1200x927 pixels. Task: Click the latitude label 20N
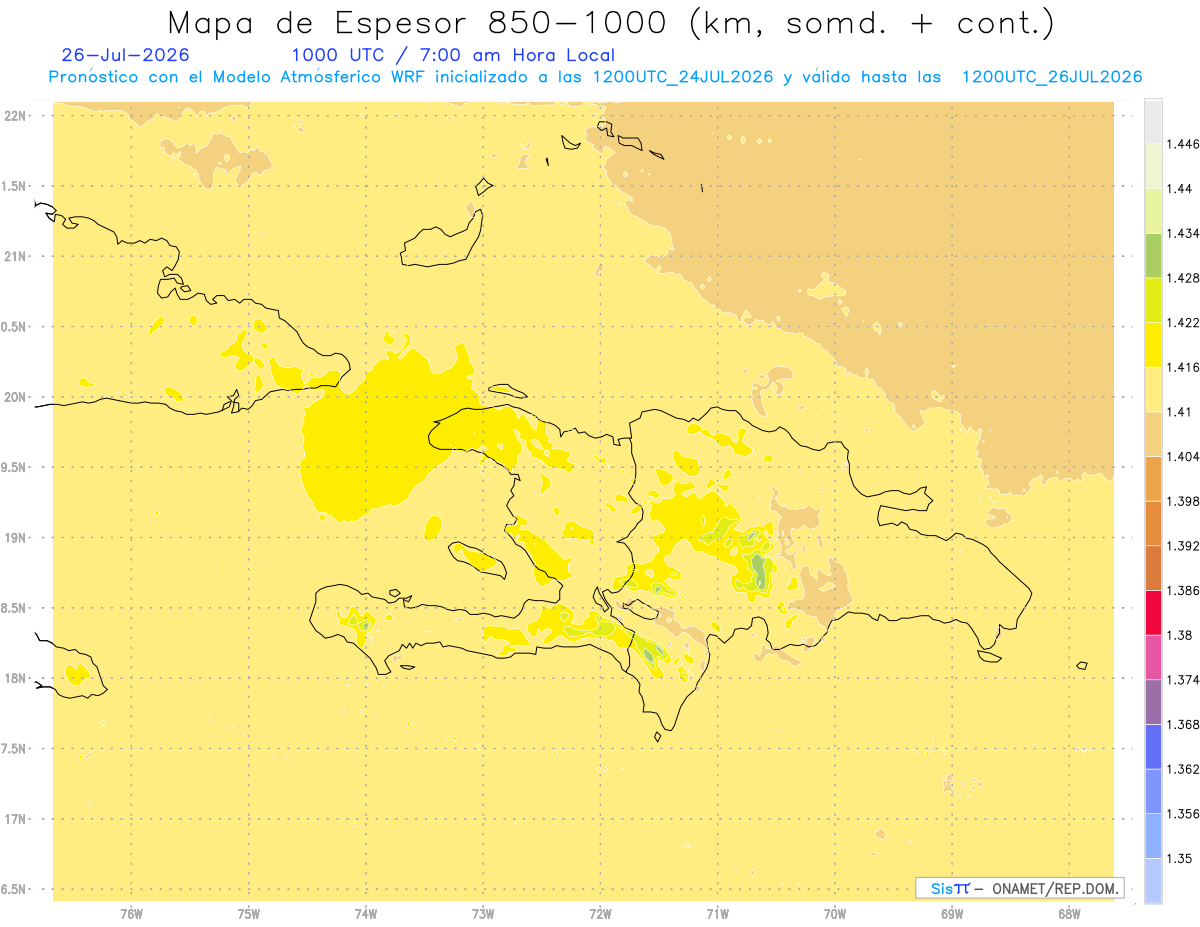tap(14, 397)
